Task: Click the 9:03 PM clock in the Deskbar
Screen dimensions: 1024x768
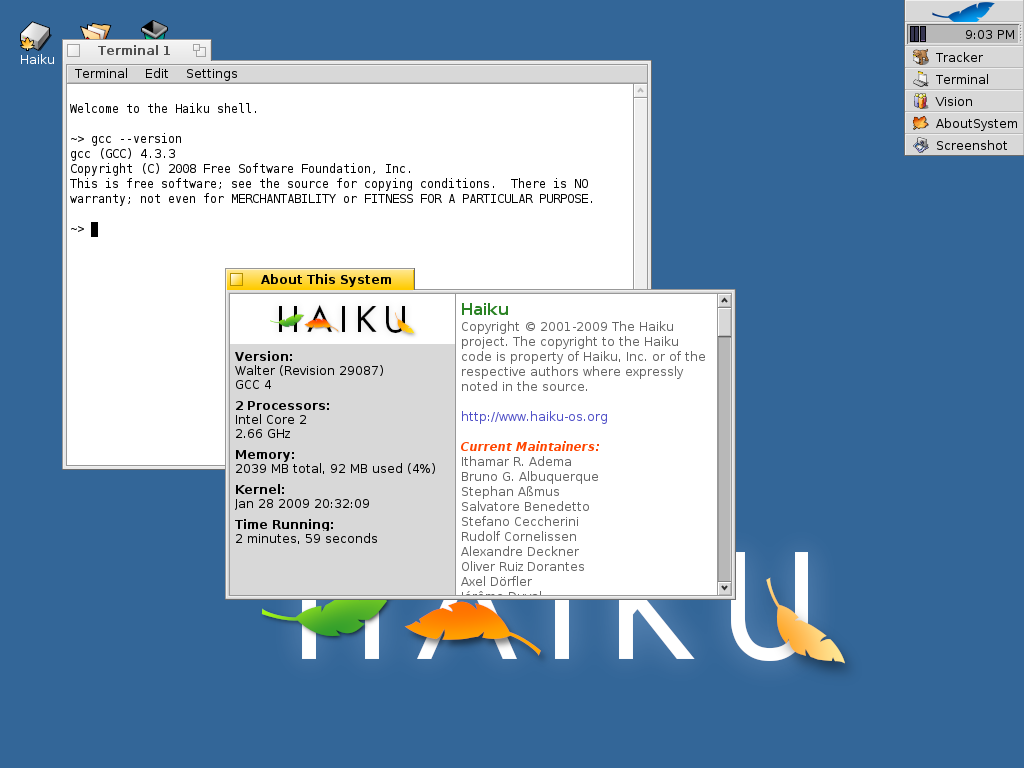Action: coord(990,35)
